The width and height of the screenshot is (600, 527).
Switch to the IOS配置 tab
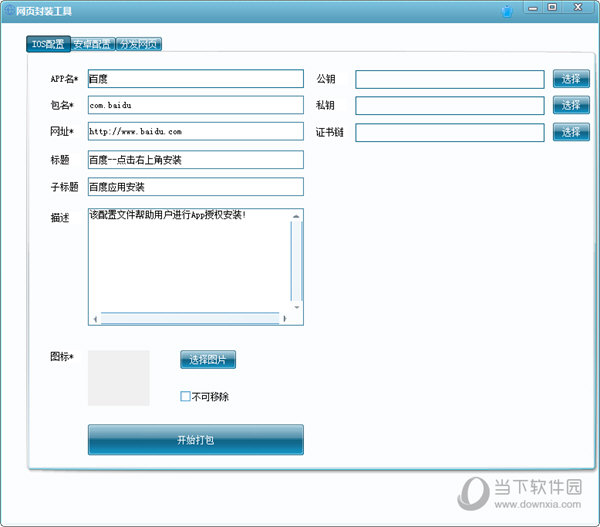[x=48, y=44]
